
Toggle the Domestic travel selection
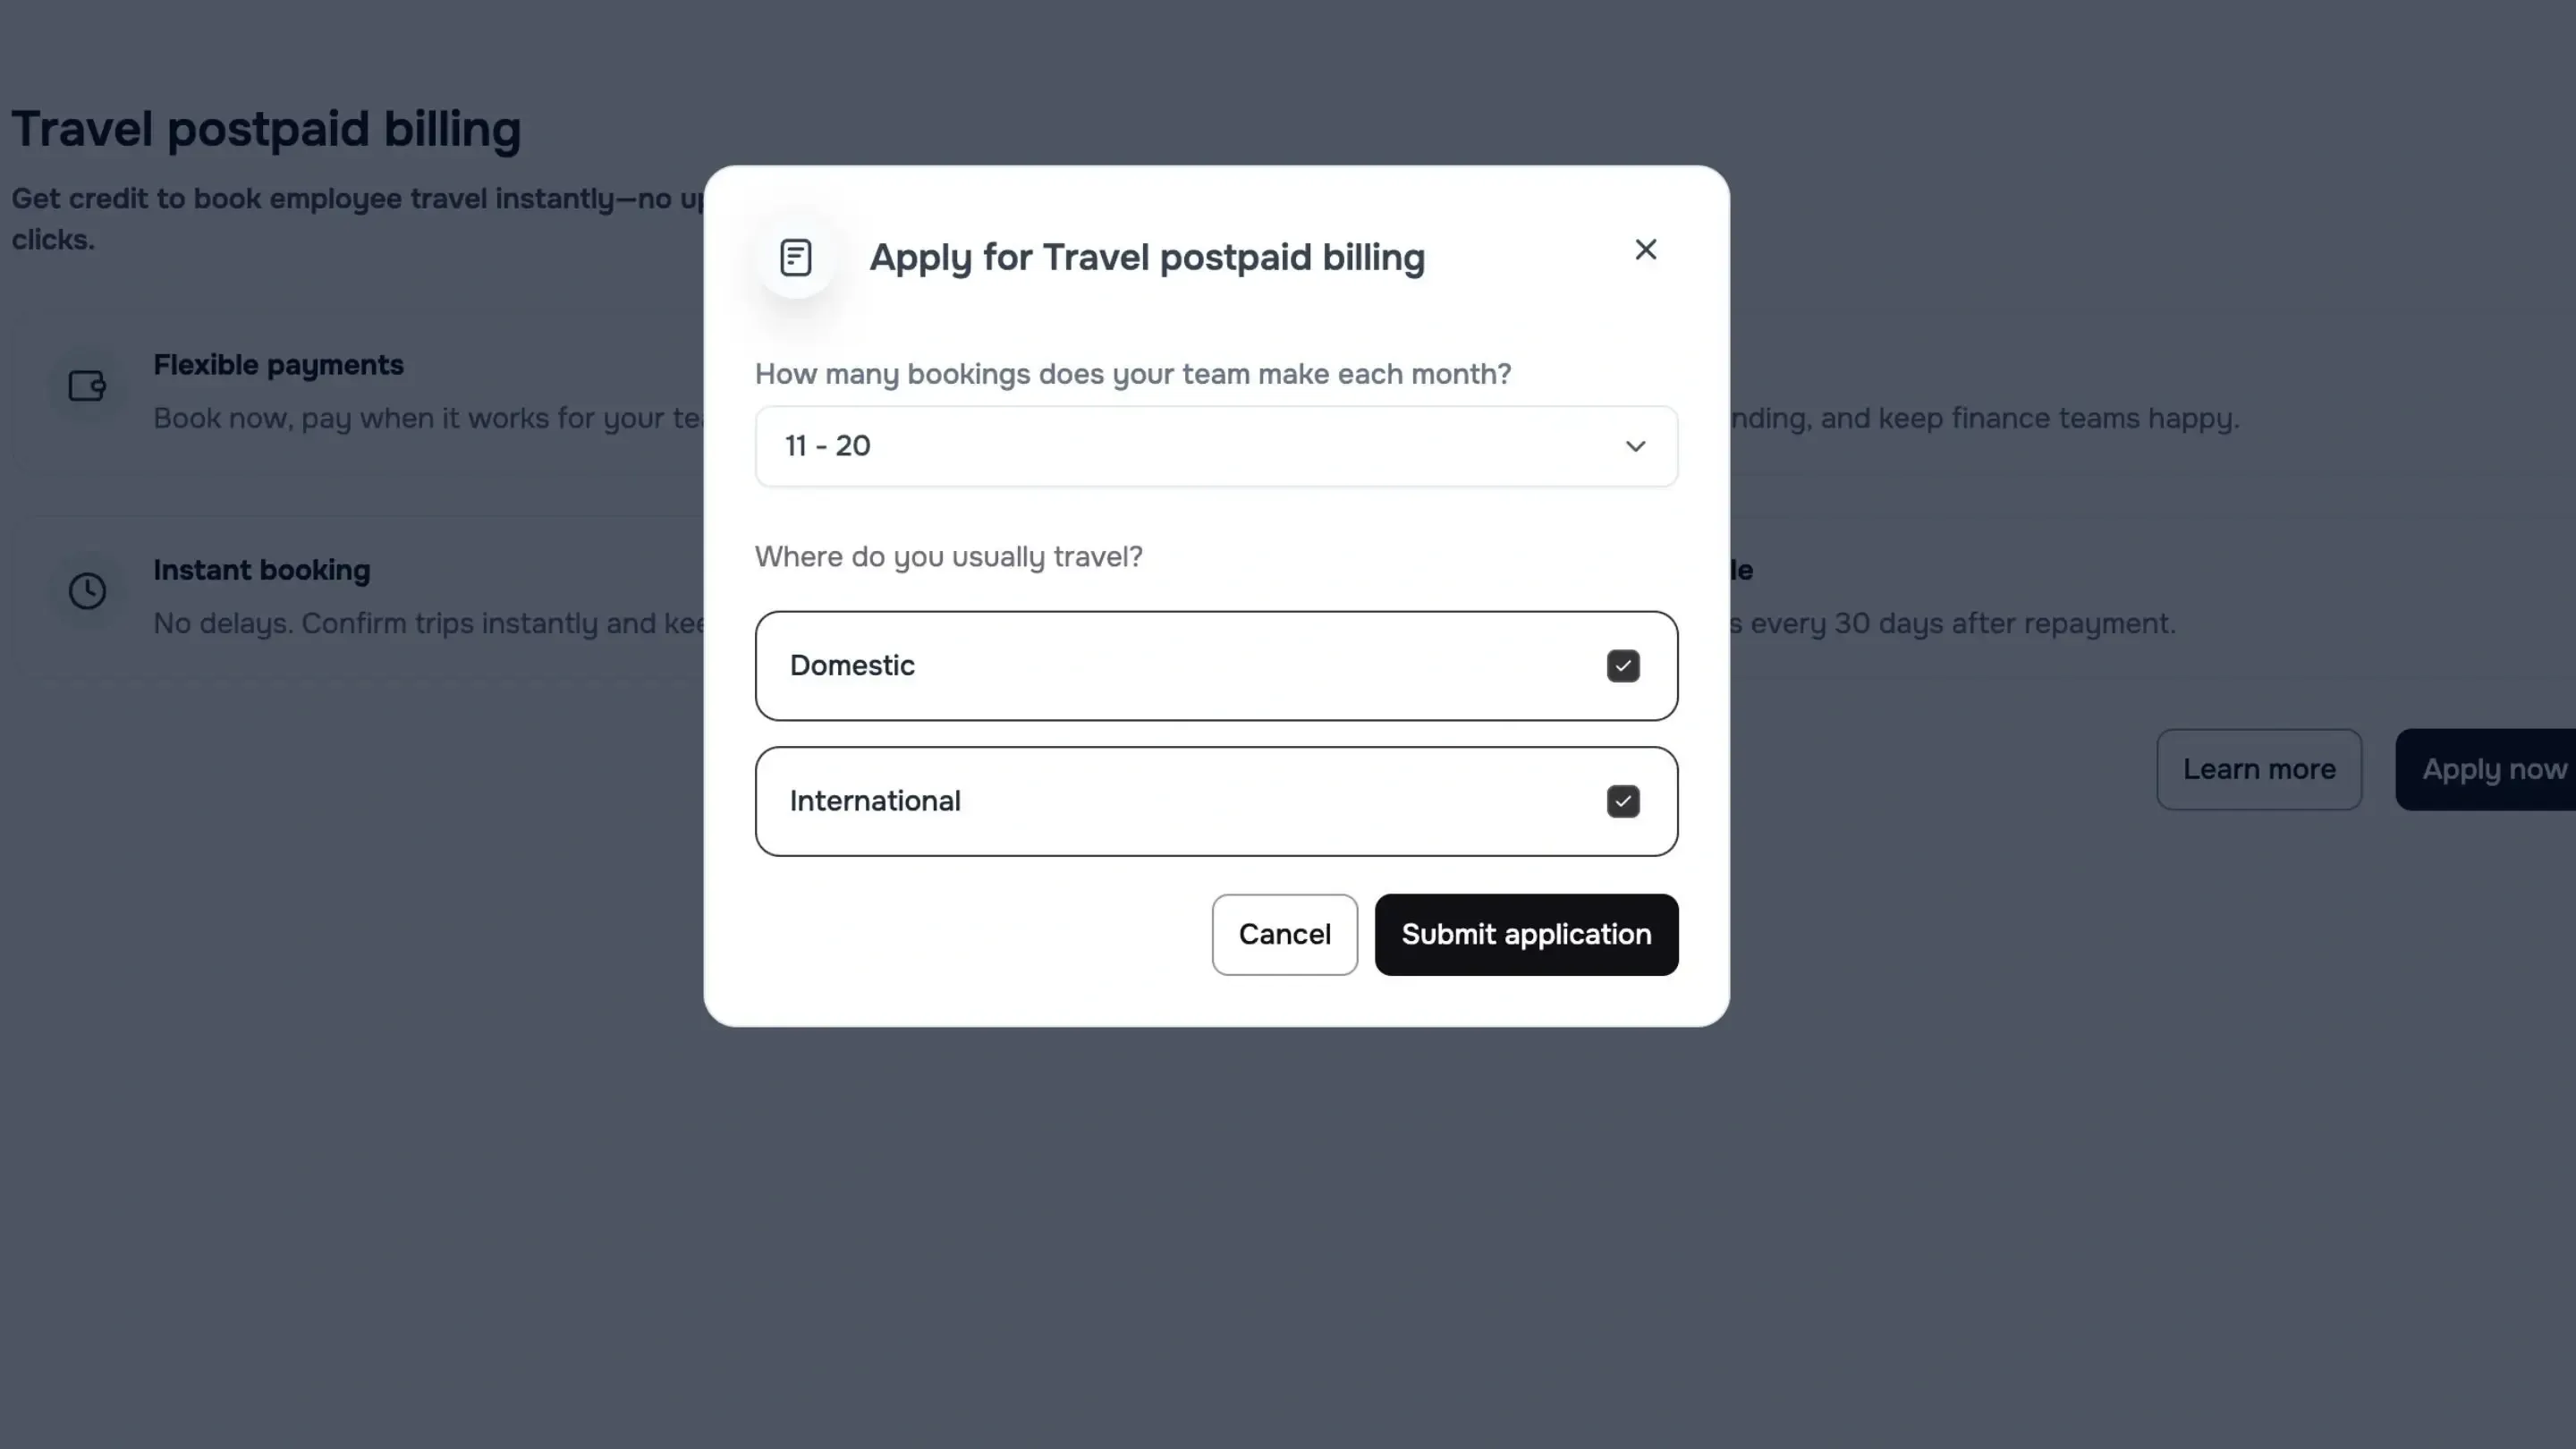point(1215,665)
